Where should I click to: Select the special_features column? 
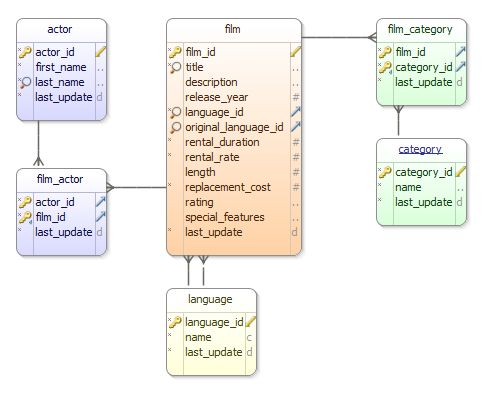pos(225,217)
